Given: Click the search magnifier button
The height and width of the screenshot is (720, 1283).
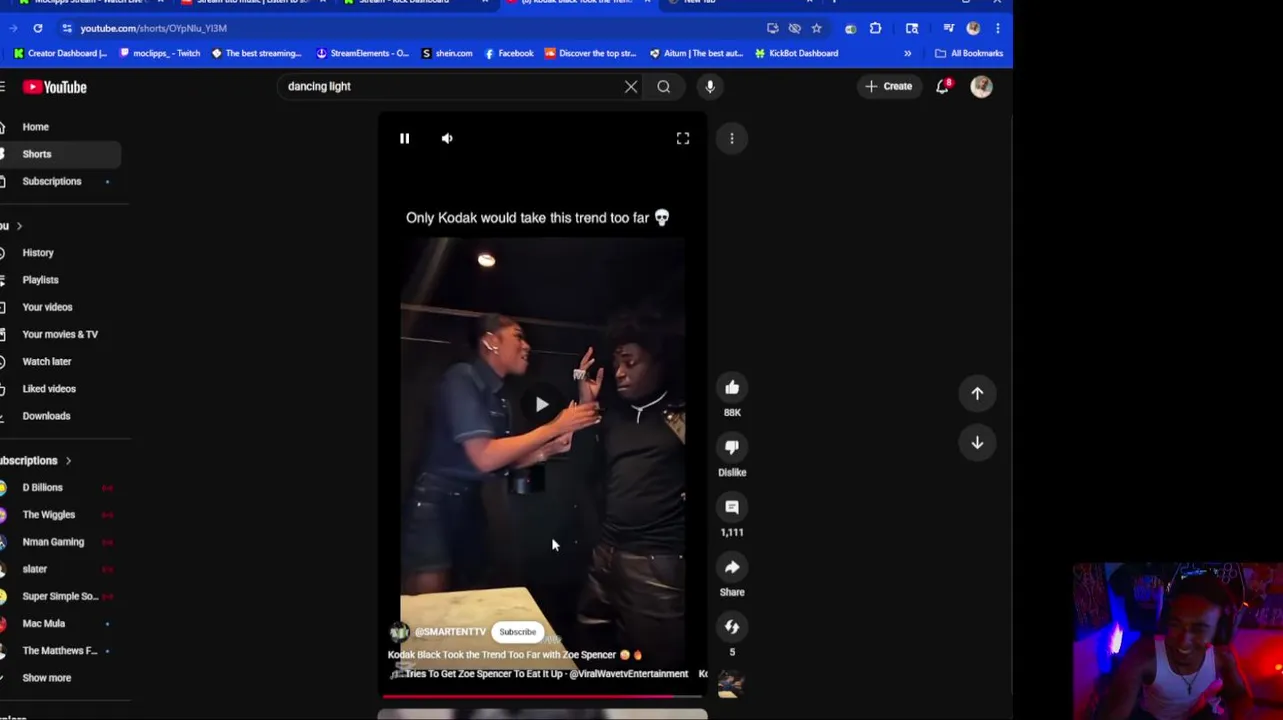Looking at the screenshot, I should point(664,87).
